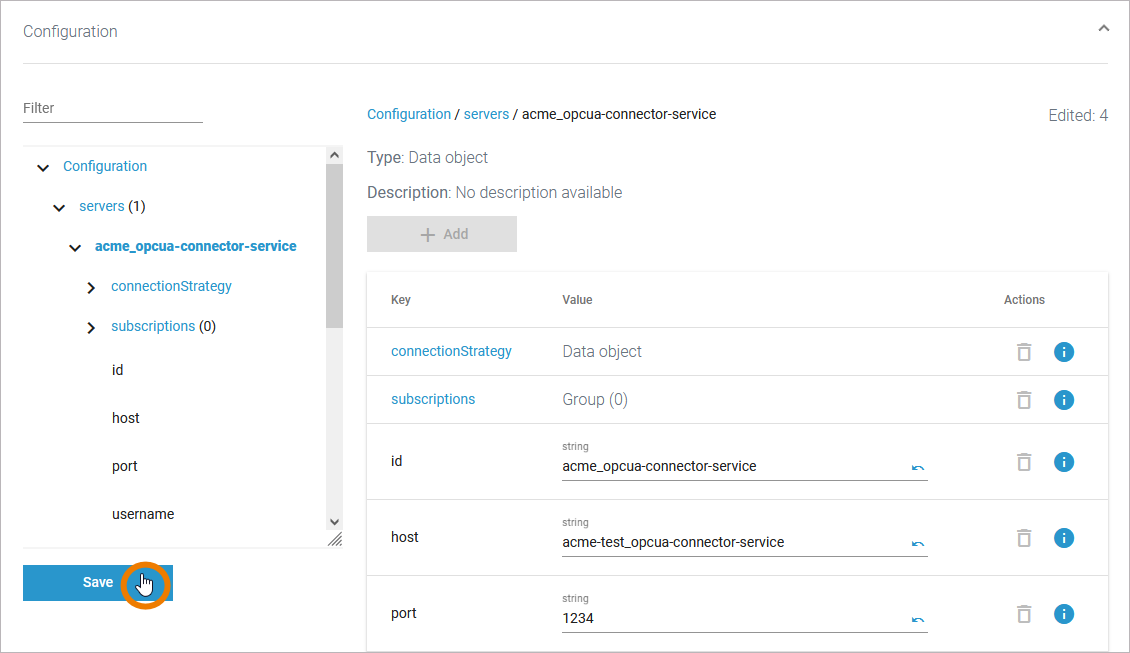Click the Filter input field
Viewport: 1130px width, 653px height.
(x=112, y=108)
